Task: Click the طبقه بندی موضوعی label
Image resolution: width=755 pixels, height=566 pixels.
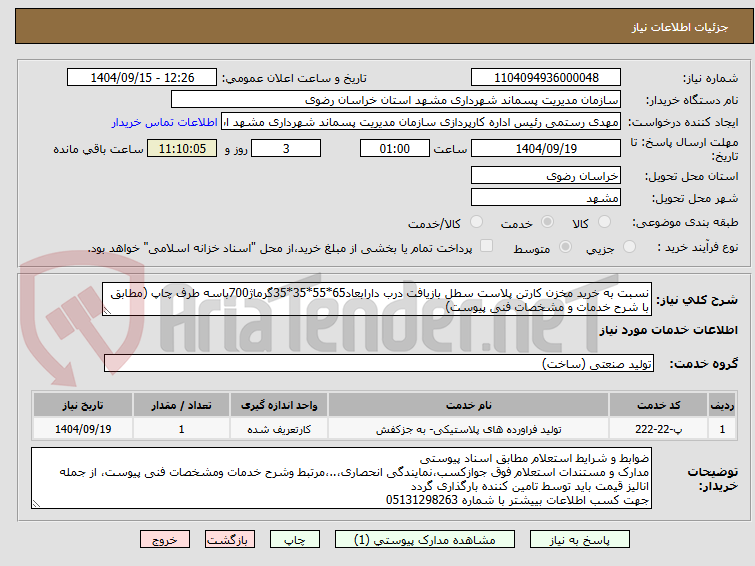Action: (685, 223)
